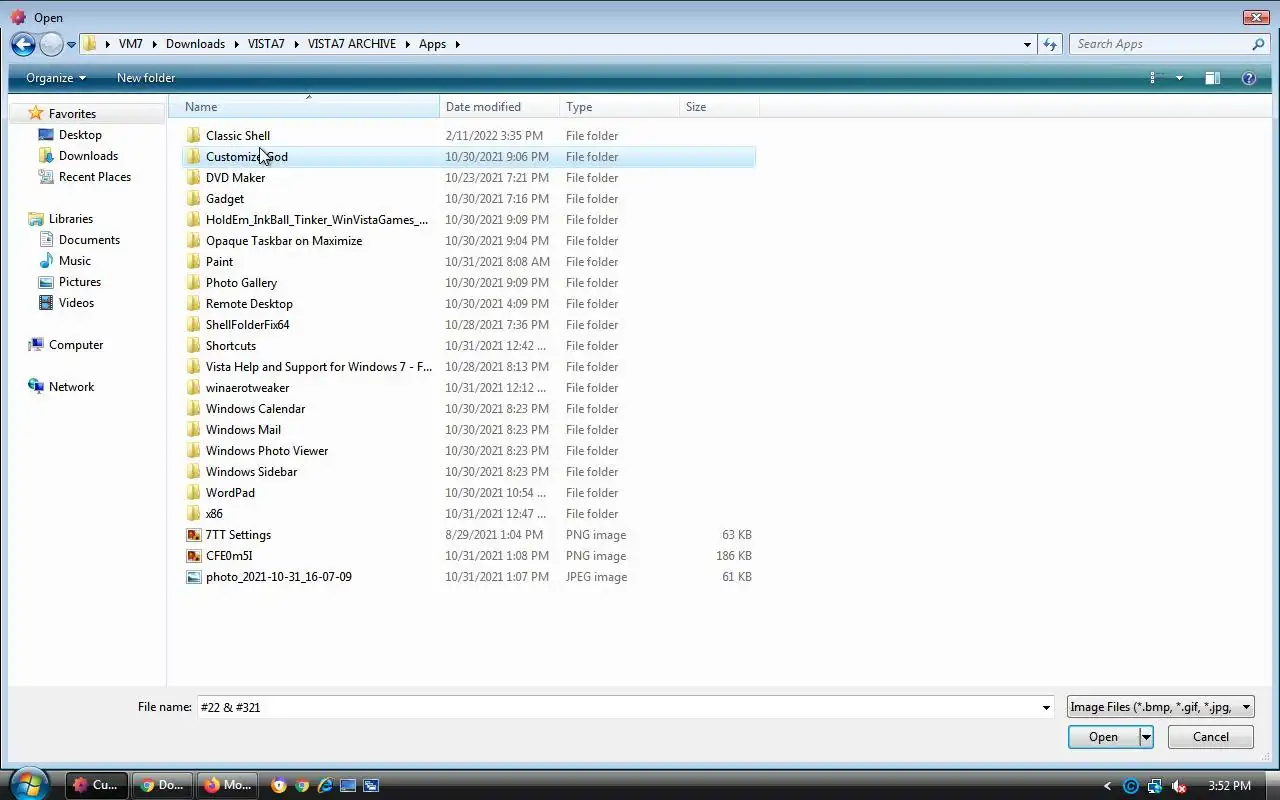Select the Windows Calendar folder icon

click(x=194, y=408)
